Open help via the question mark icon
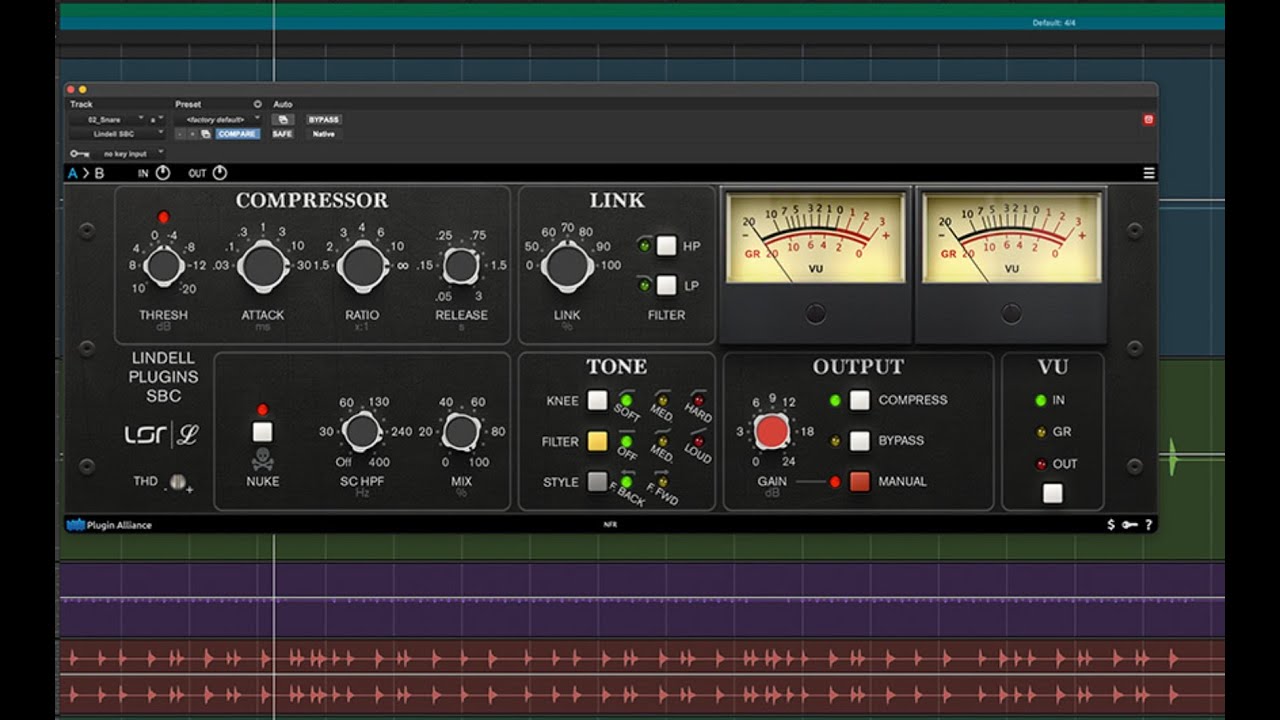This screenshot has width=1280, height=720. 1148,524
